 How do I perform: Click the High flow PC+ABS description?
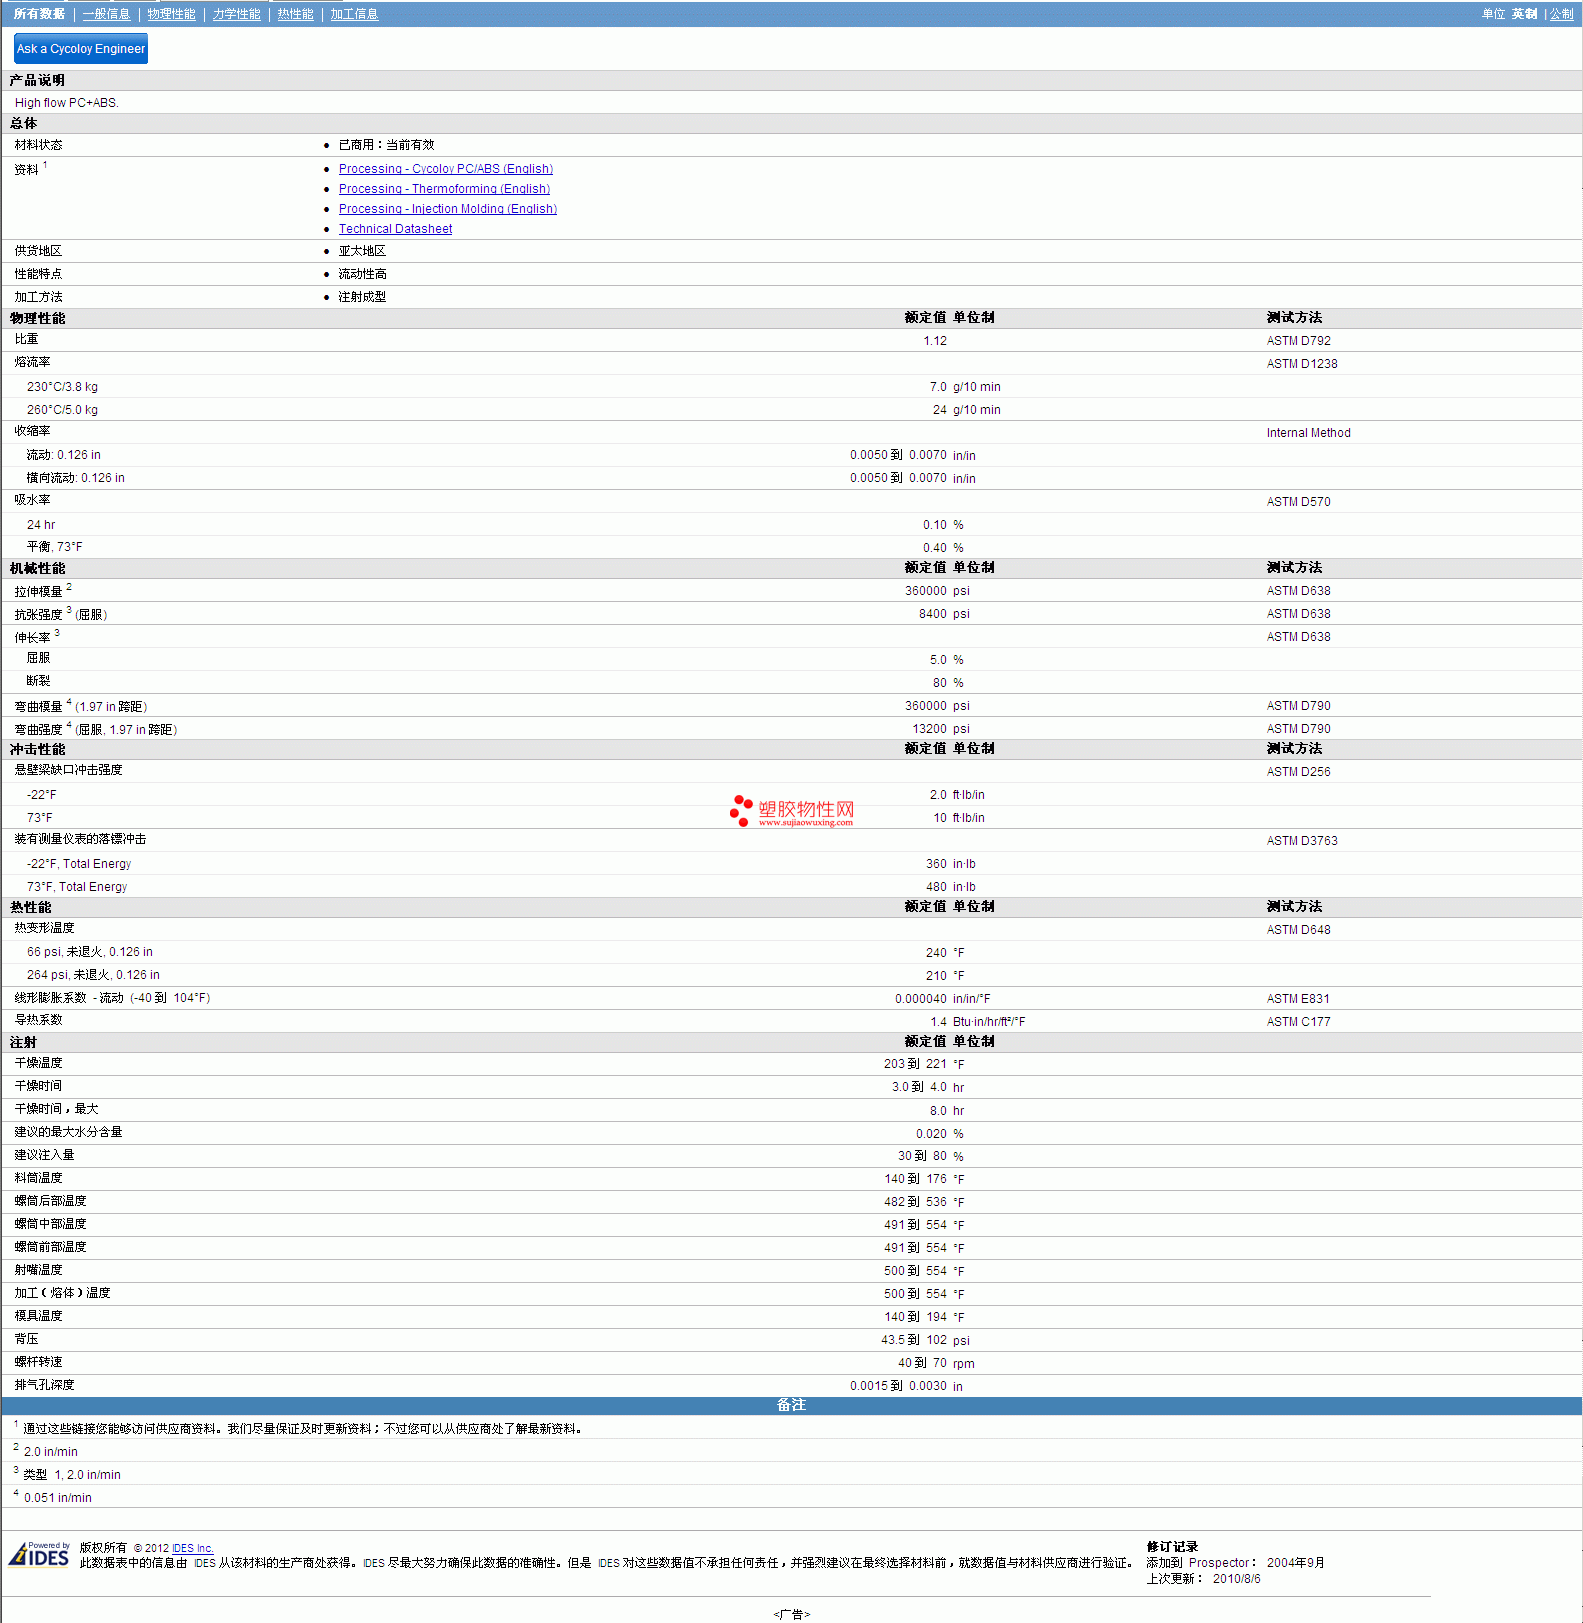tap(66, 103)
